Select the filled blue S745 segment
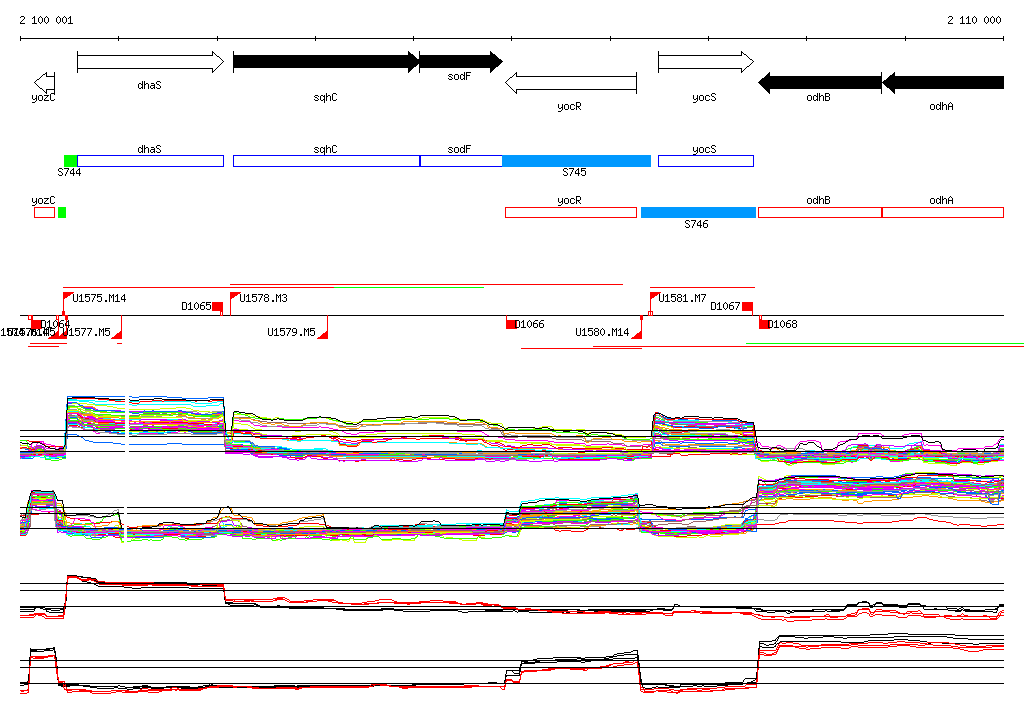 pyautogui.click(x=577, y=161)
